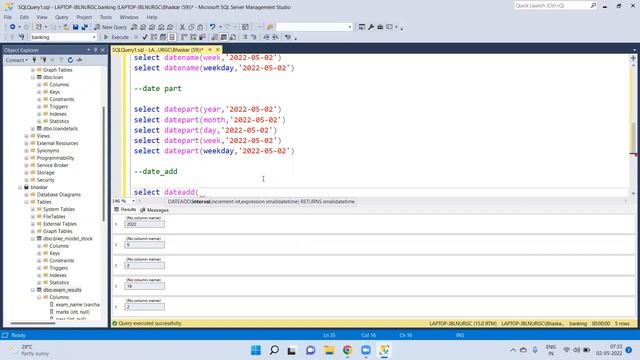Open the Tools menu
The width and height of the screenshot is (640, 360).
[x=106, y=17]
